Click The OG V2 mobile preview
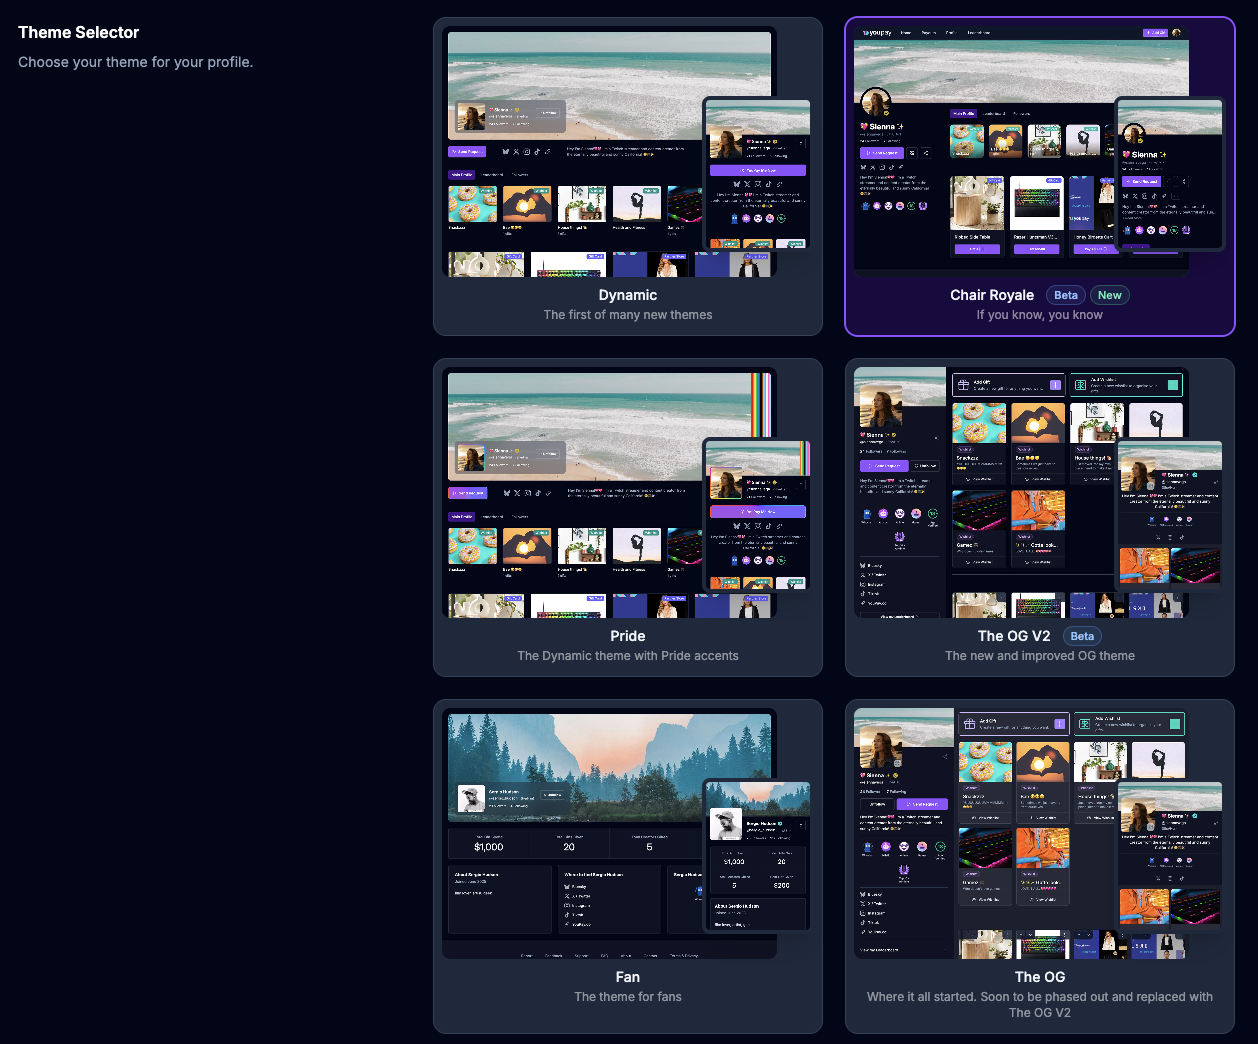The height and width of the screenshot is (1044, 1258). point(1170,516)
